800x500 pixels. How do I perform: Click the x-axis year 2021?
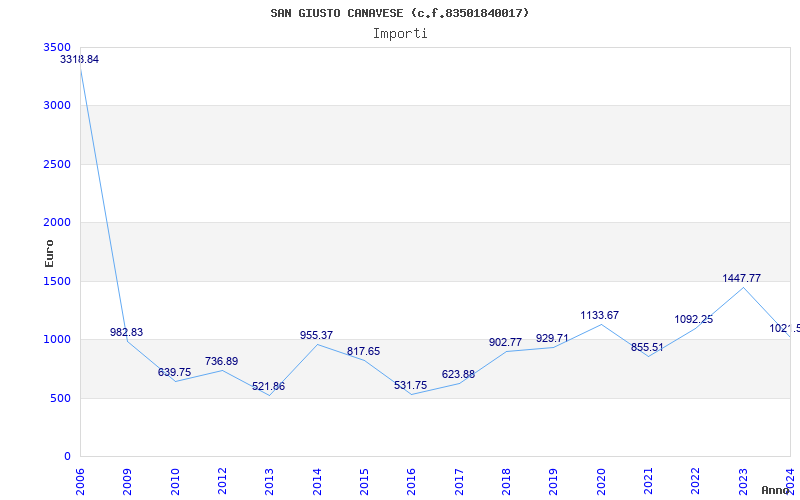coord(648,482)
